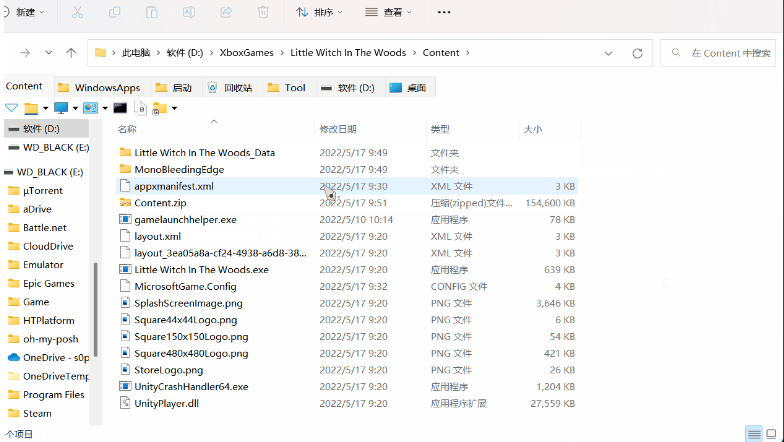Switch to the Tool tab
The width and height of the screenshot is (784, 442).
coord(286,88)
